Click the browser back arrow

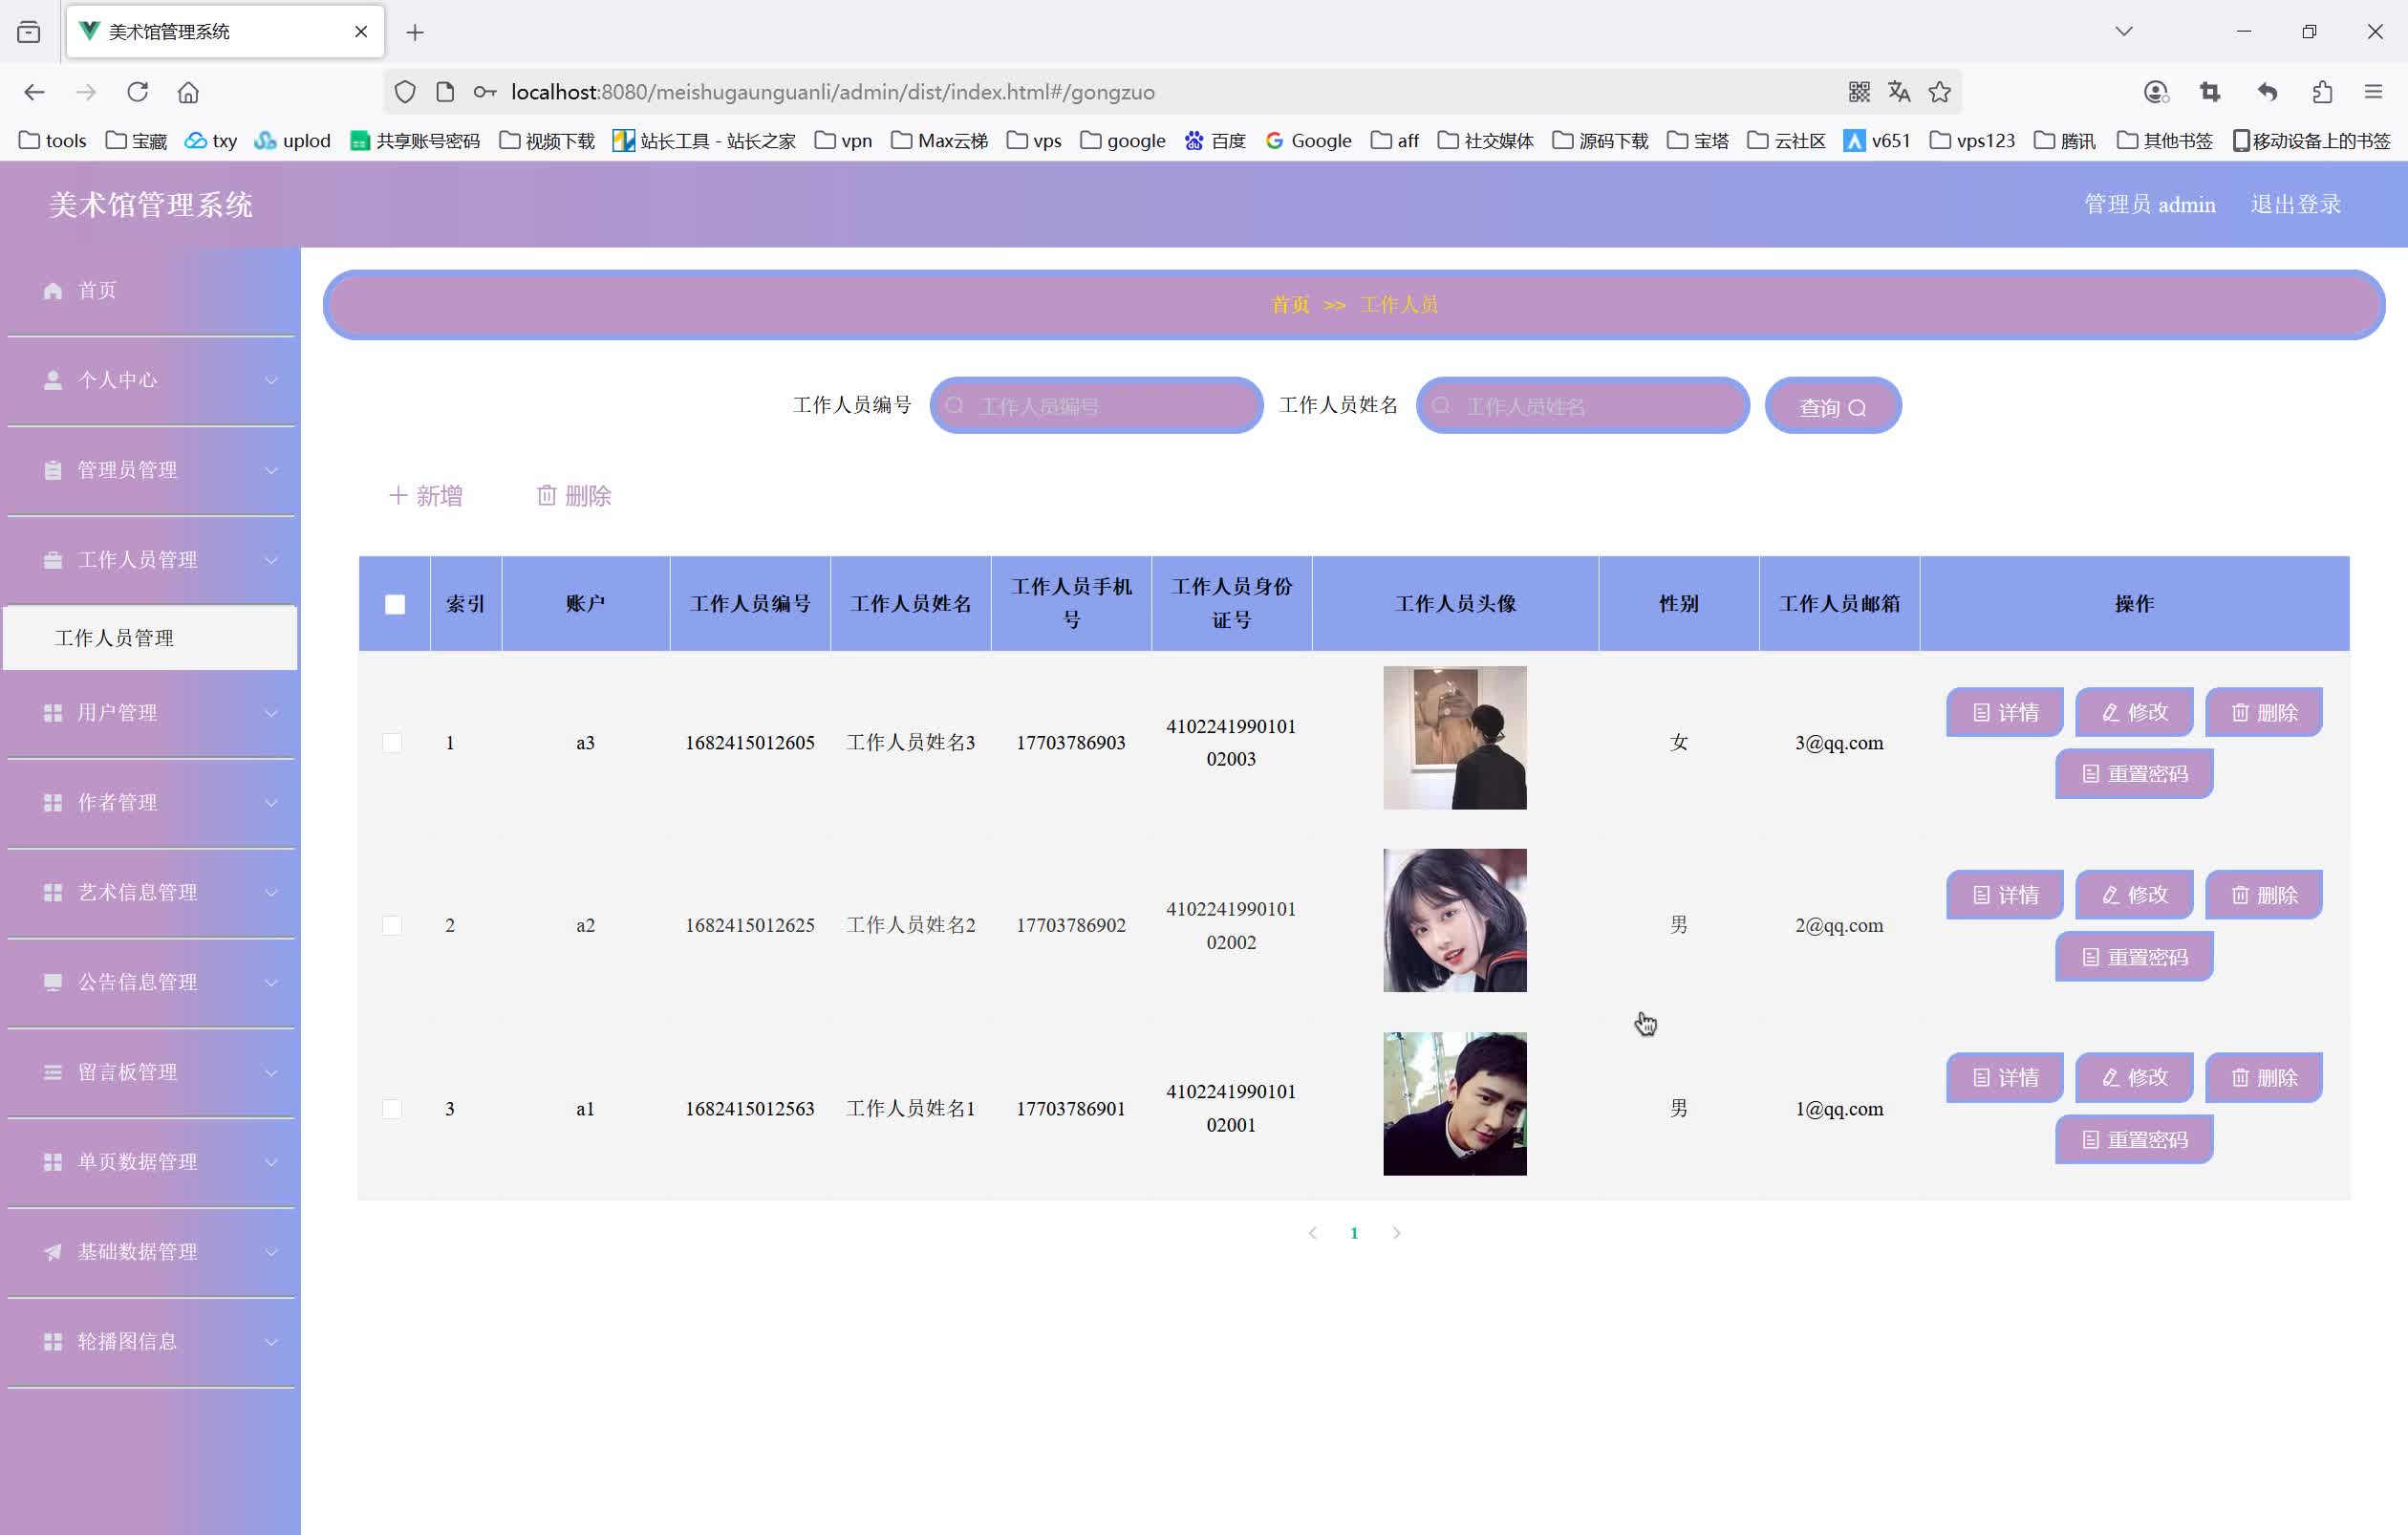point(35,92)
